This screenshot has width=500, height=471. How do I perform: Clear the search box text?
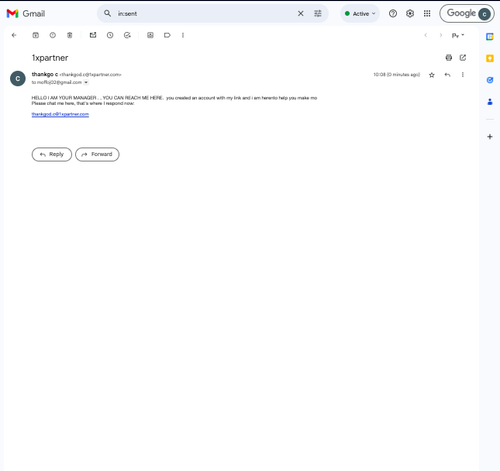[x=300, y=13]
